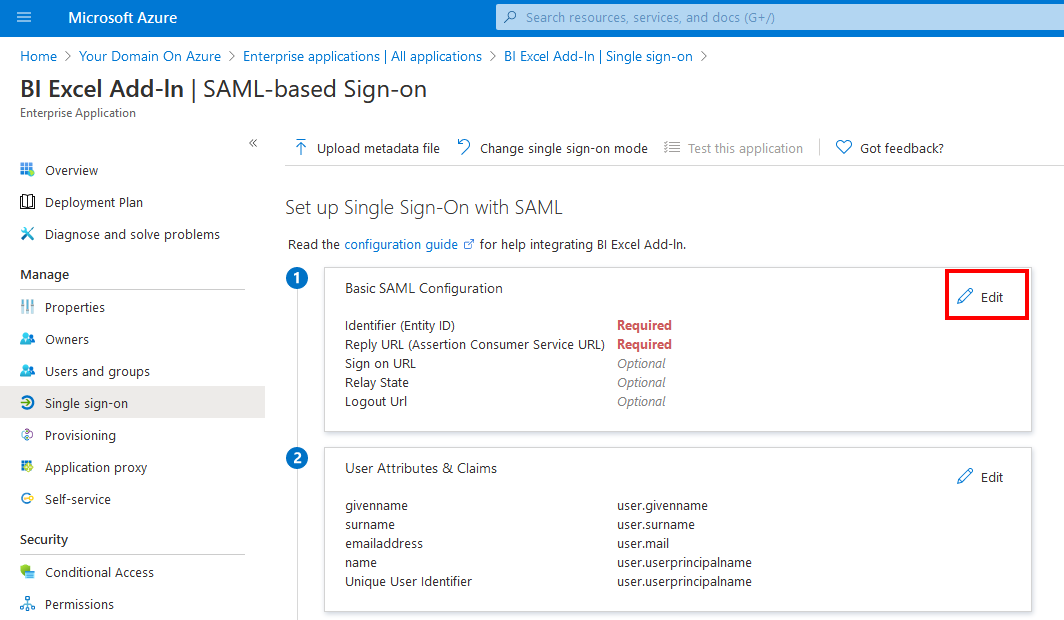Click the Permissions hierarchy icon
This screenshot has height=620, width=1064.
click(27, 604)
